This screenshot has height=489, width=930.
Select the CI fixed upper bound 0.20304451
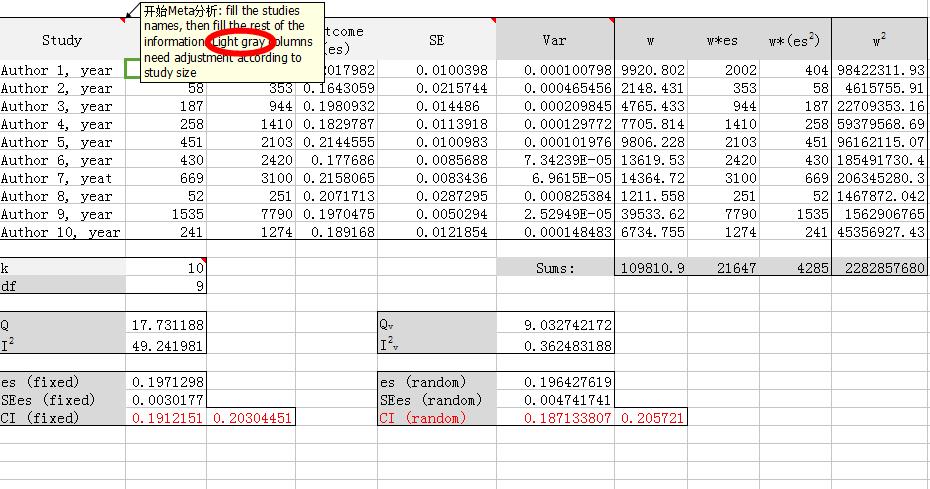click(x=251, y=418)
